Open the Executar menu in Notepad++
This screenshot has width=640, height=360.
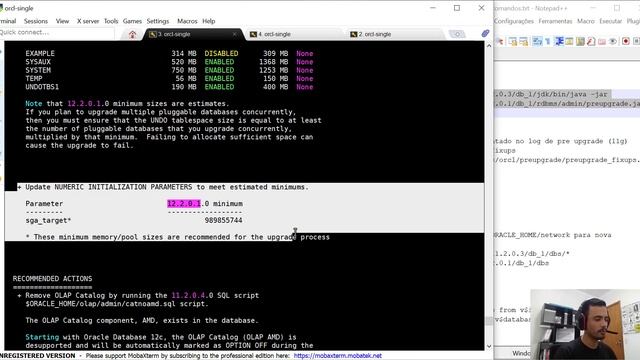[611, 21]
